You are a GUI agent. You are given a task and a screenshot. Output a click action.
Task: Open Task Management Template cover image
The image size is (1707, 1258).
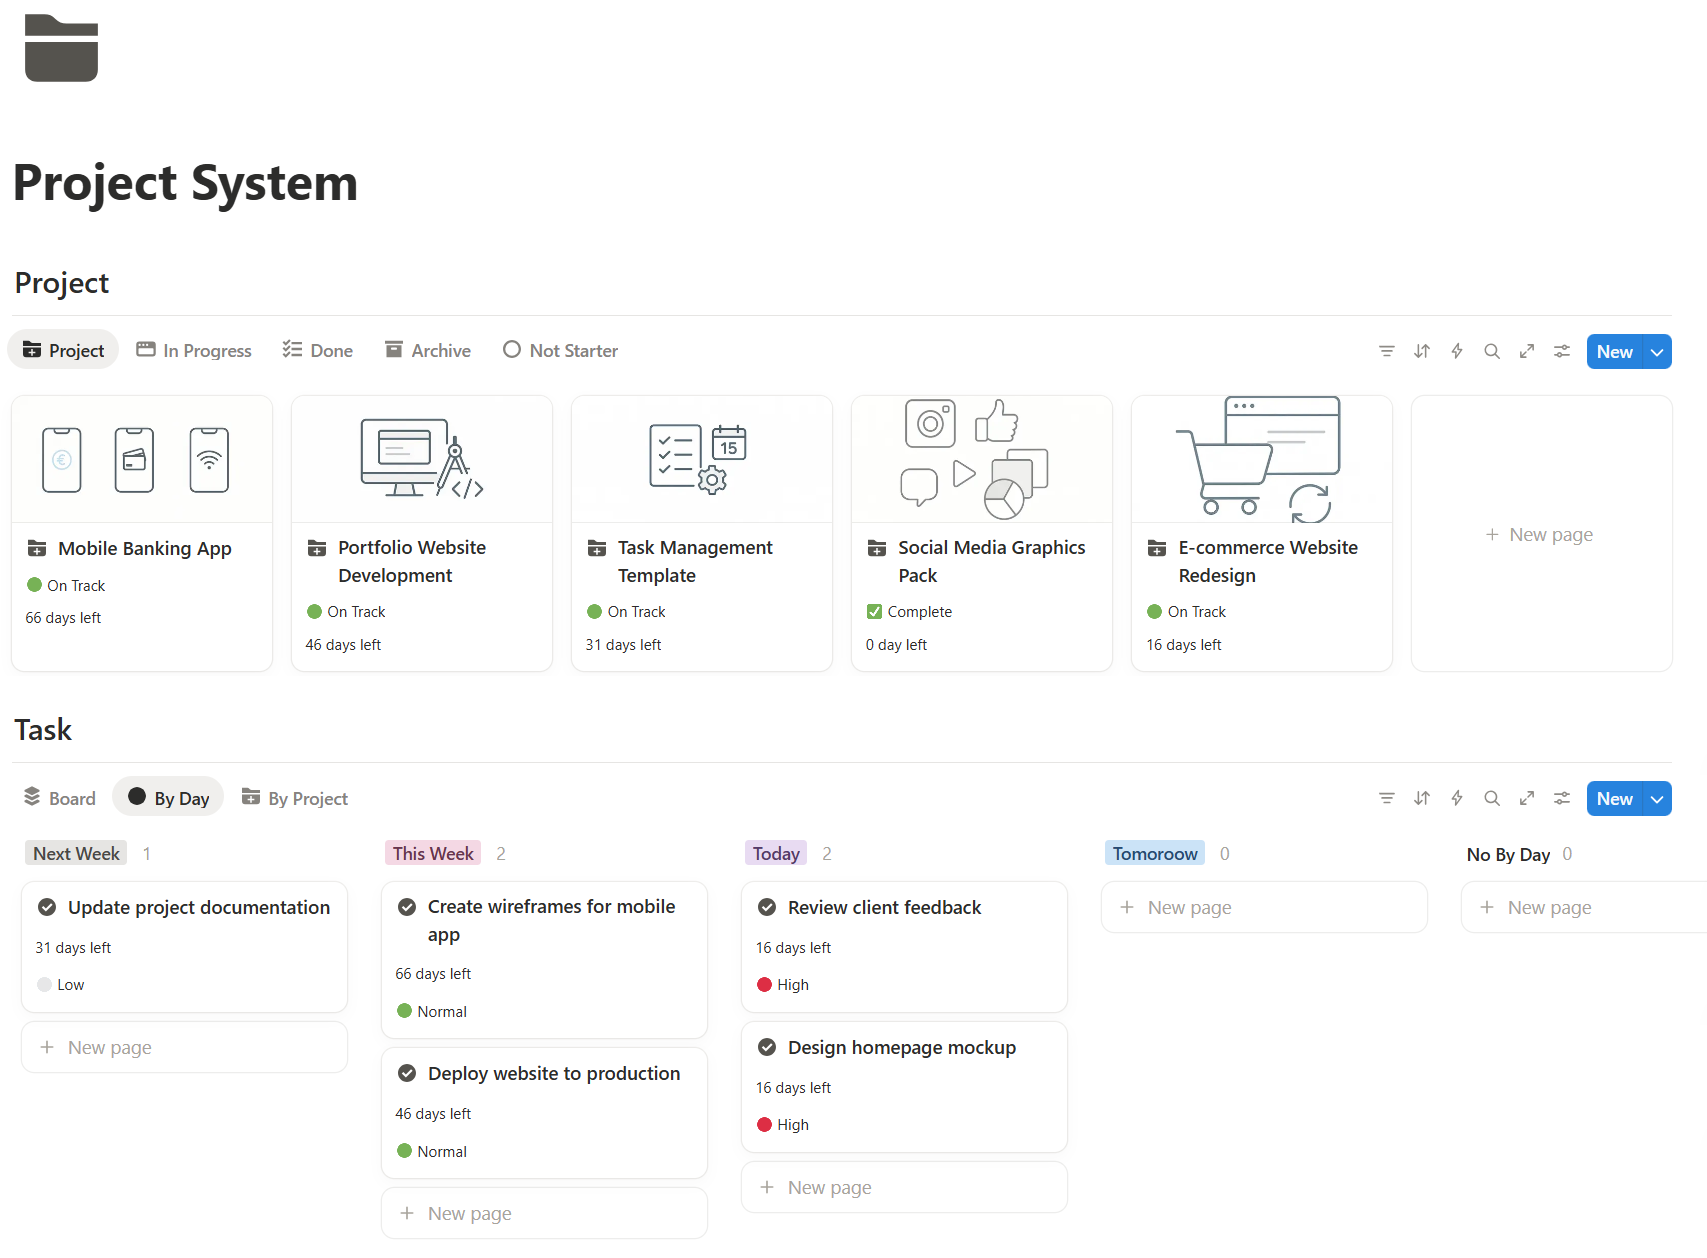[x=702, y=459]
